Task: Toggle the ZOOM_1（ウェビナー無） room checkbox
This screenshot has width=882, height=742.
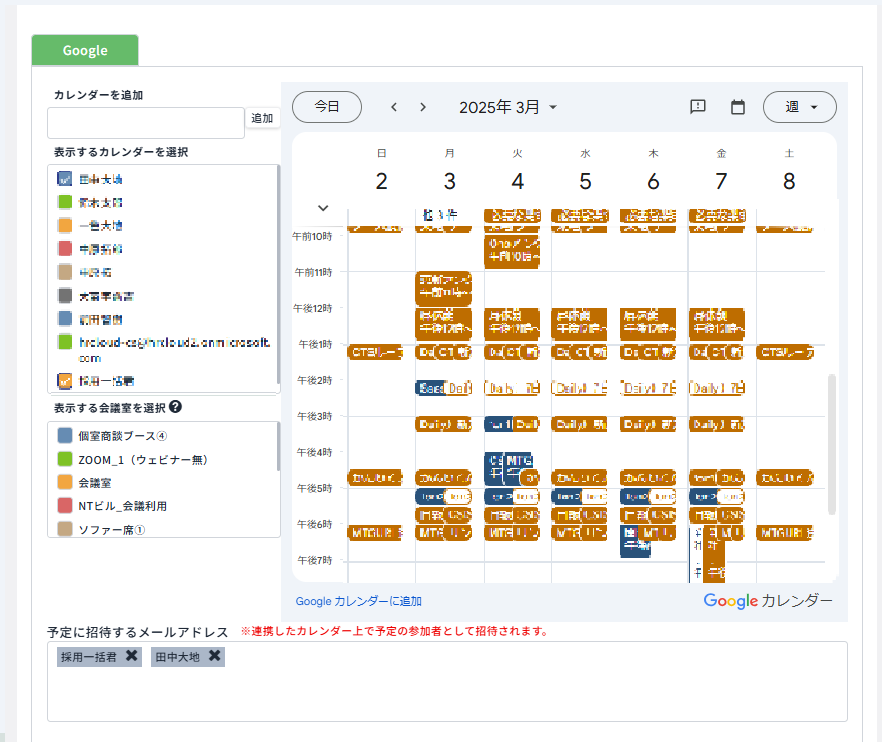Action: (65, 459)
